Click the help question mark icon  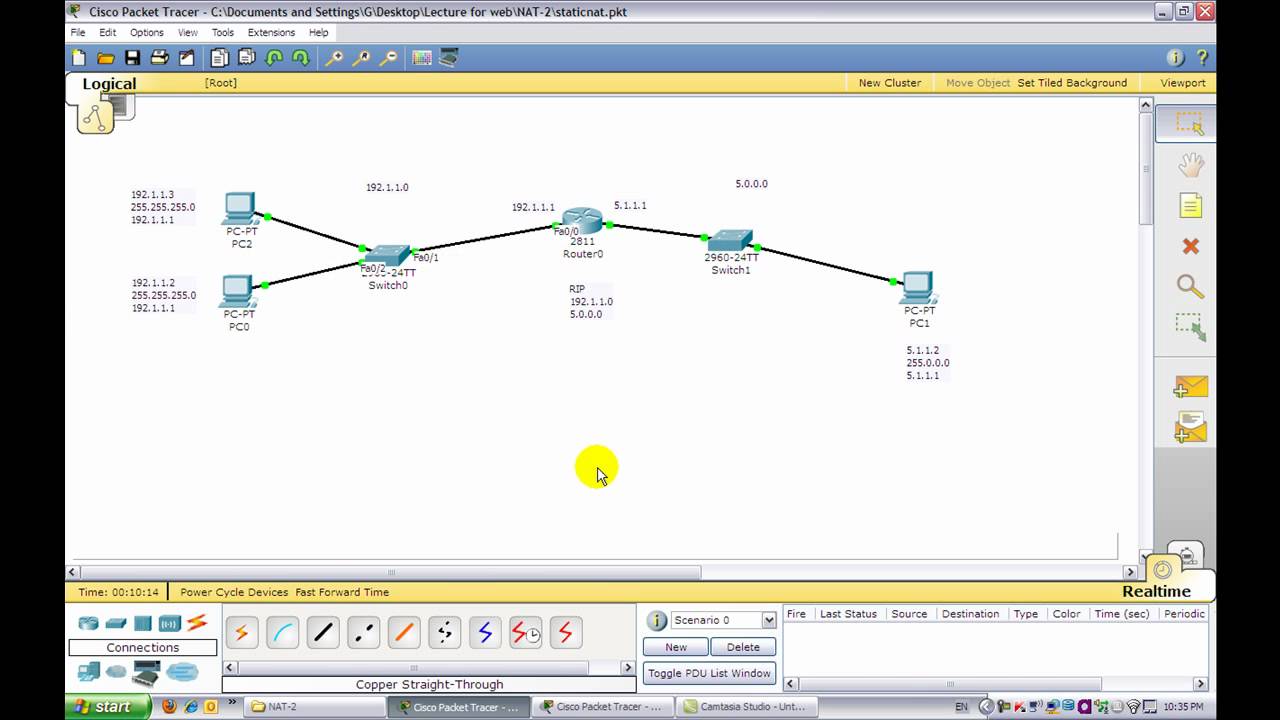pyautogui.click(x=1202, y=58)
